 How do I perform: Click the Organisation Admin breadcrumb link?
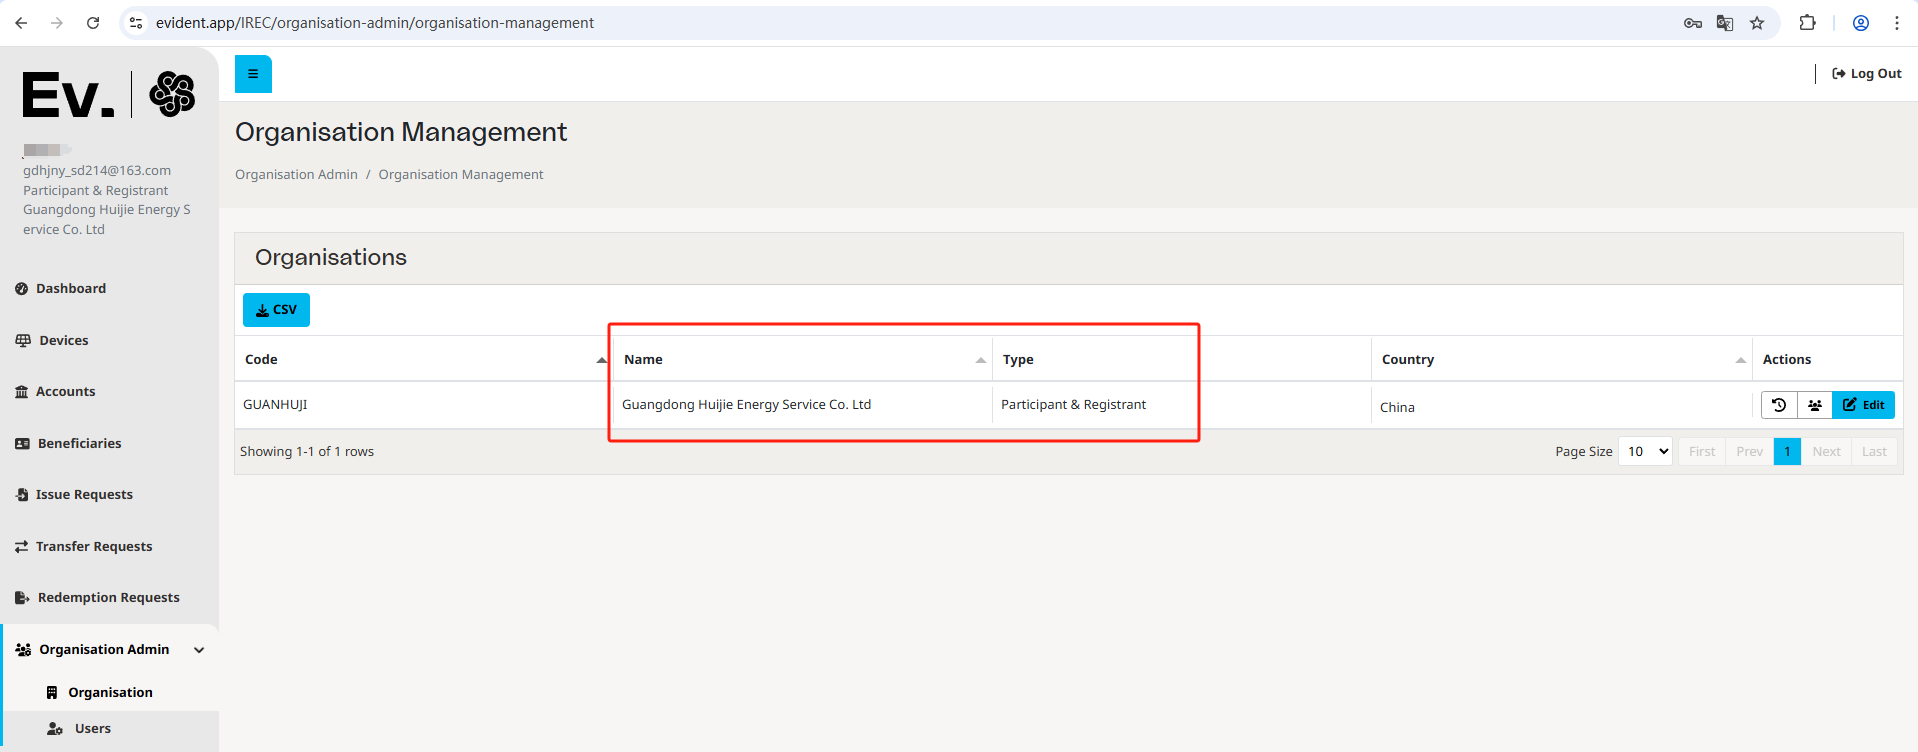coord(296,175)
